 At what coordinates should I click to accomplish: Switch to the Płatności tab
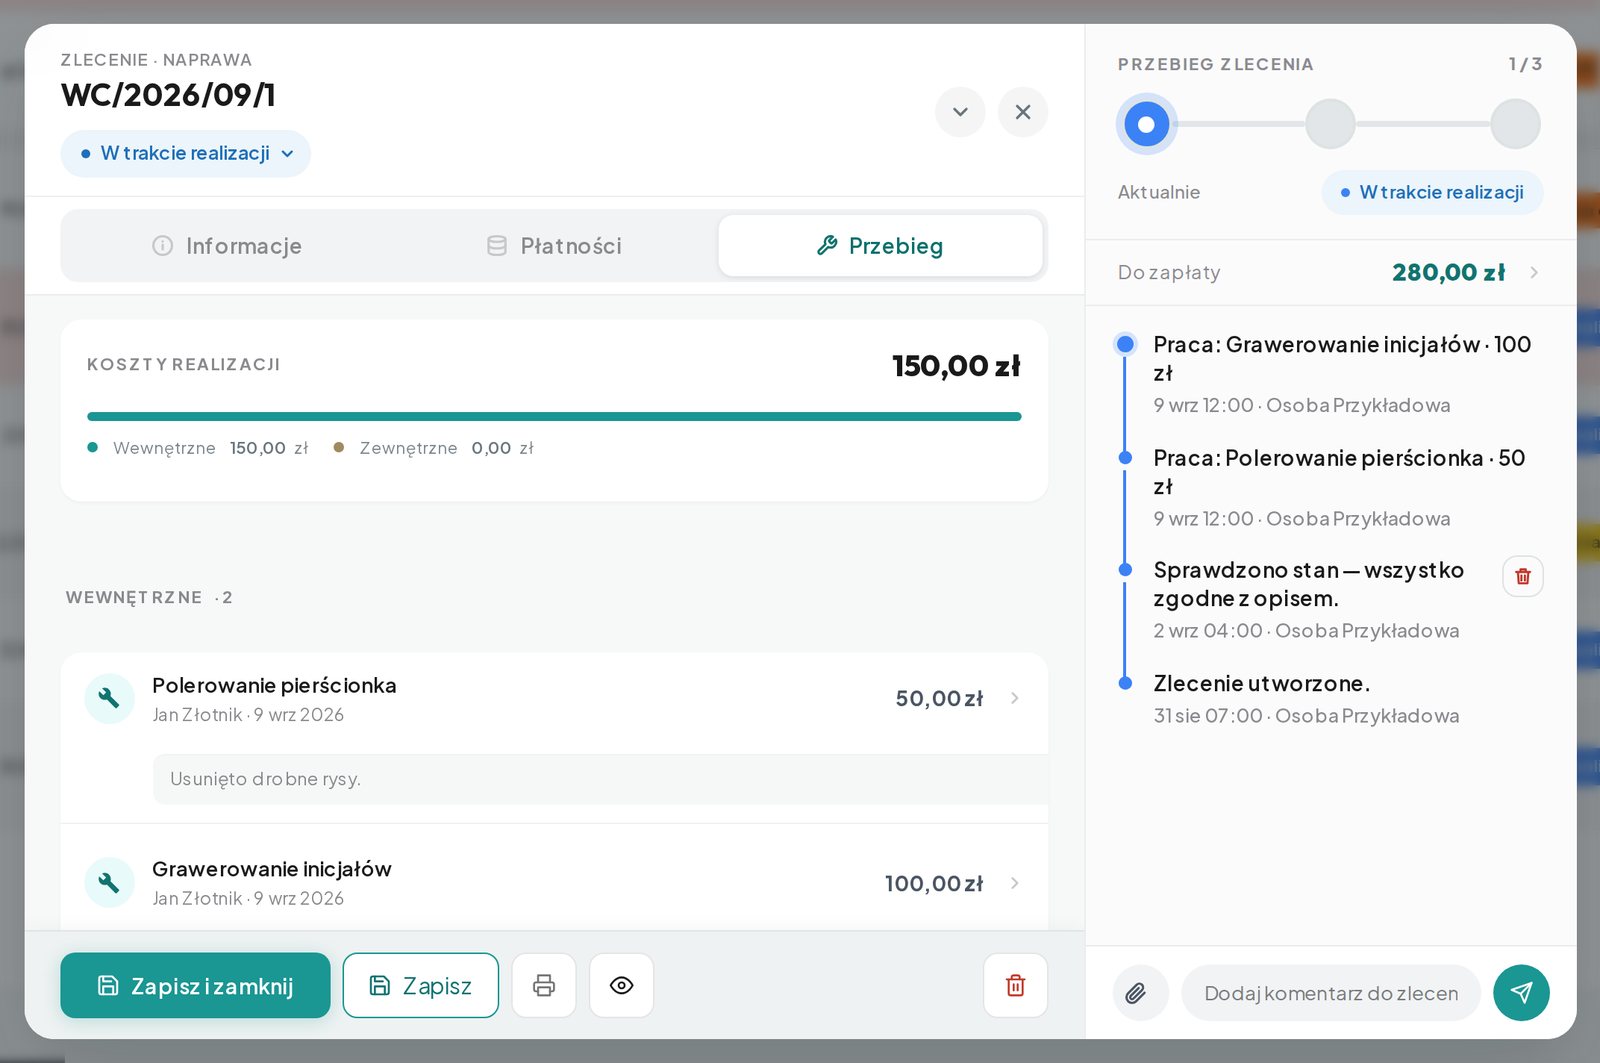(554, 246)
